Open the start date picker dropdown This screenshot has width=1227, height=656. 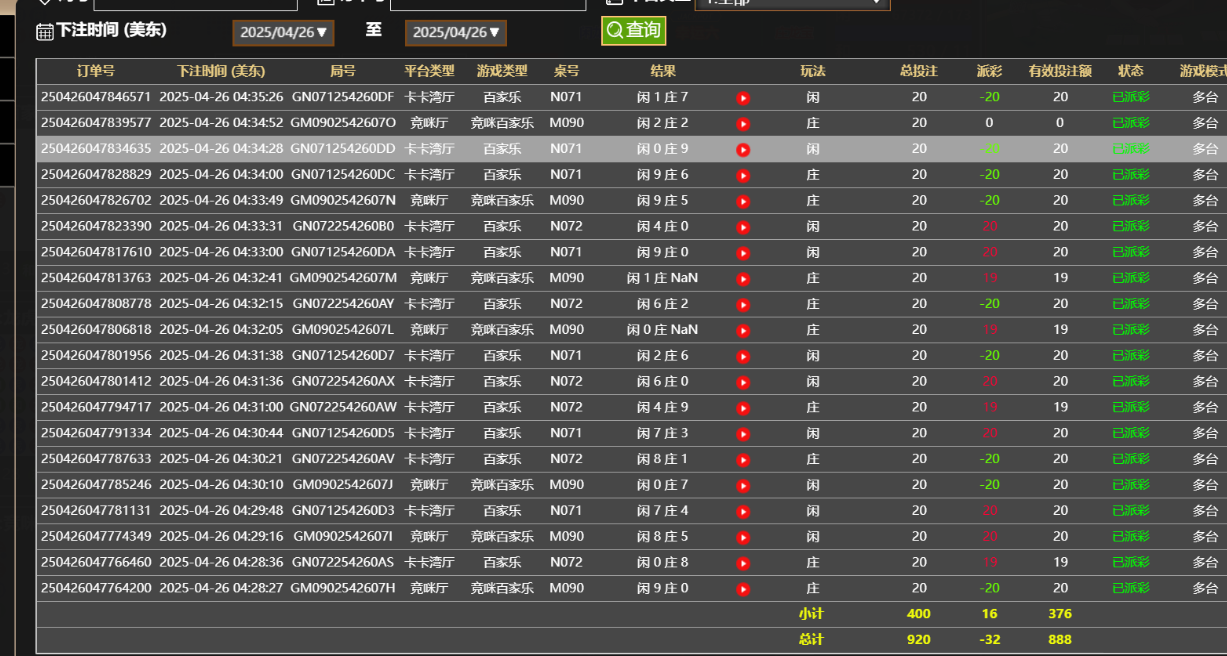(283, 33)
